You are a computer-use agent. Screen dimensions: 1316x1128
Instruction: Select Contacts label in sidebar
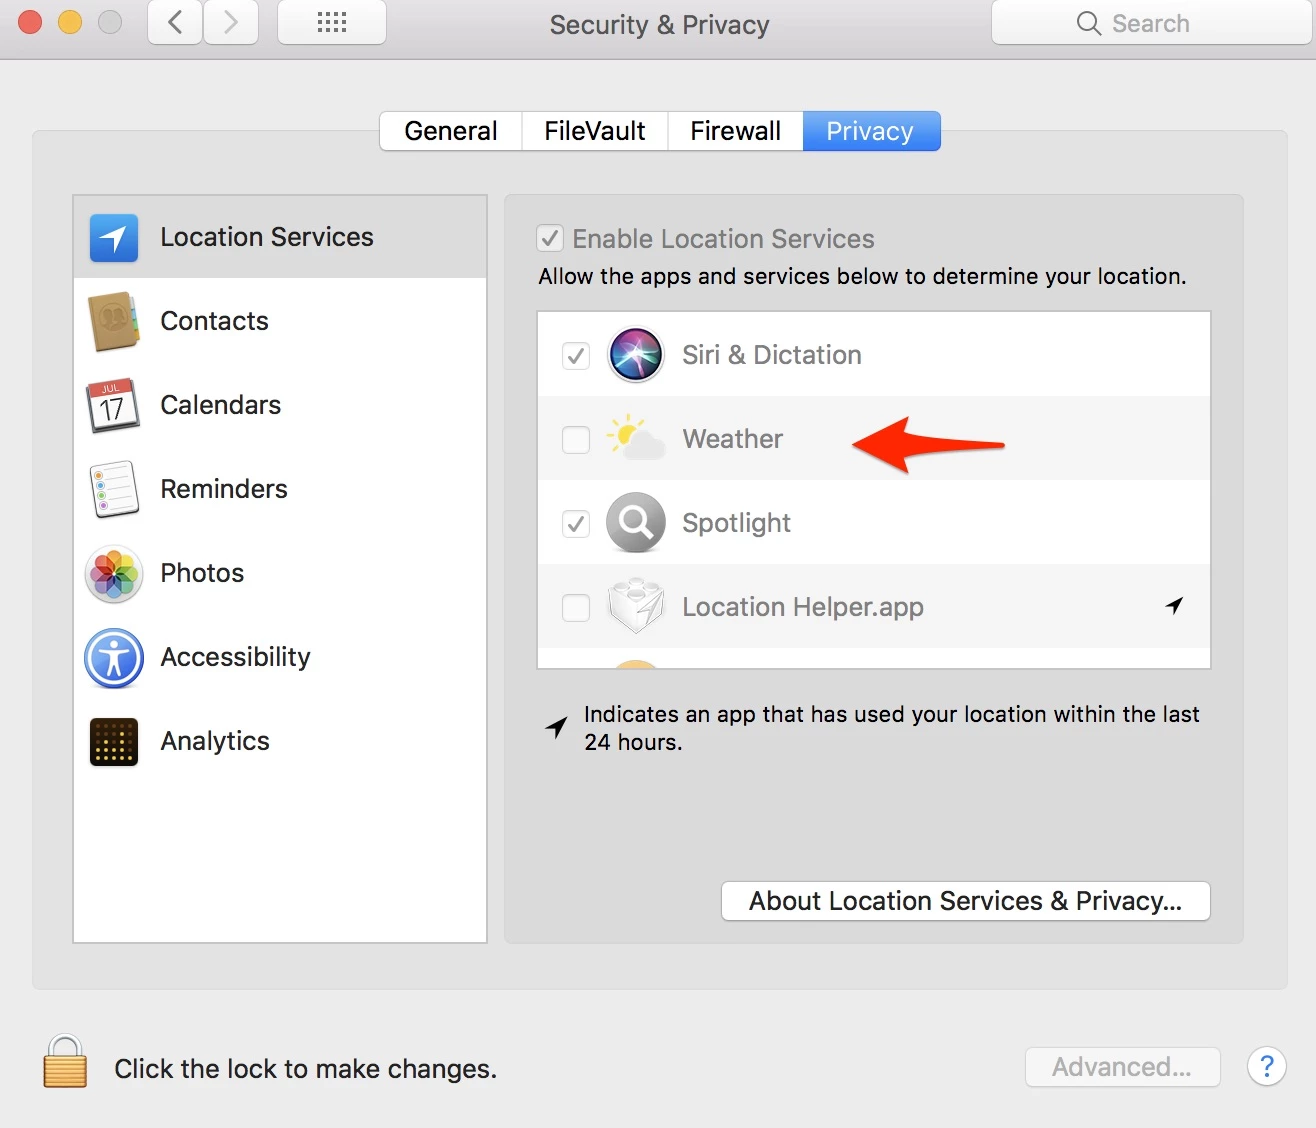(x=214, y=321)
